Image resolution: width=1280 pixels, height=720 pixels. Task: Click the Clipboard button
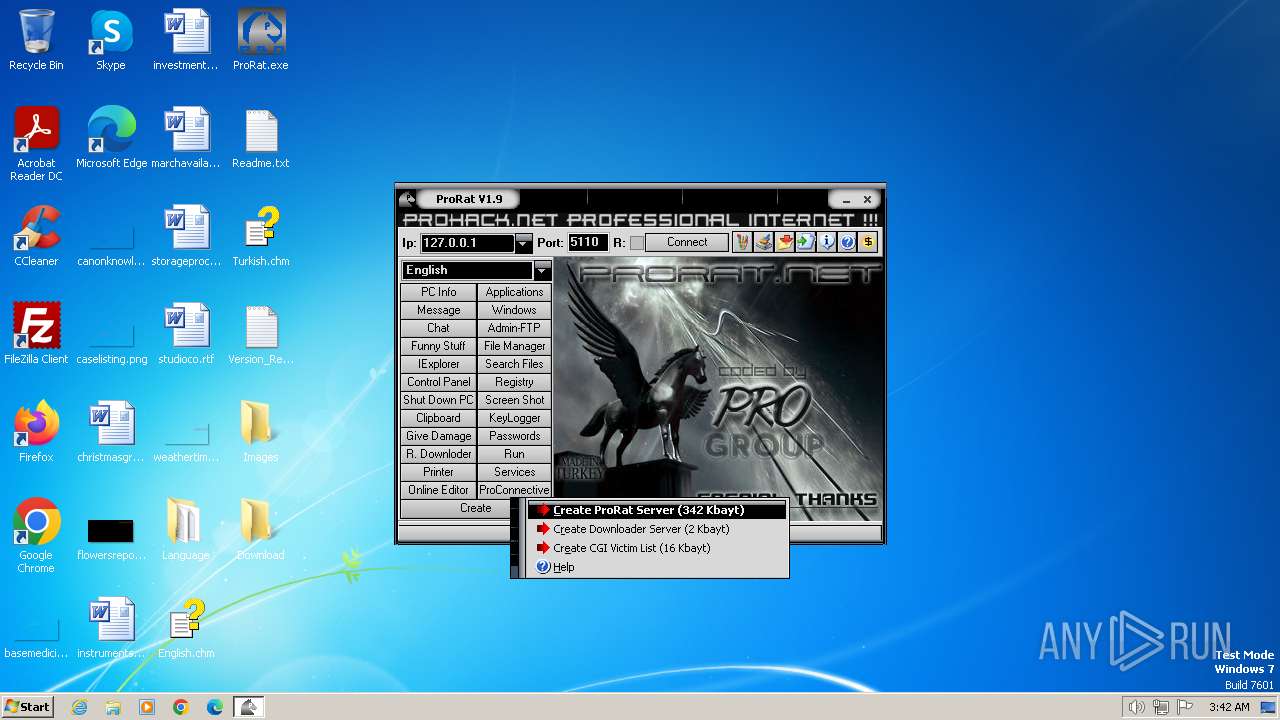click(x=438, y=418)
